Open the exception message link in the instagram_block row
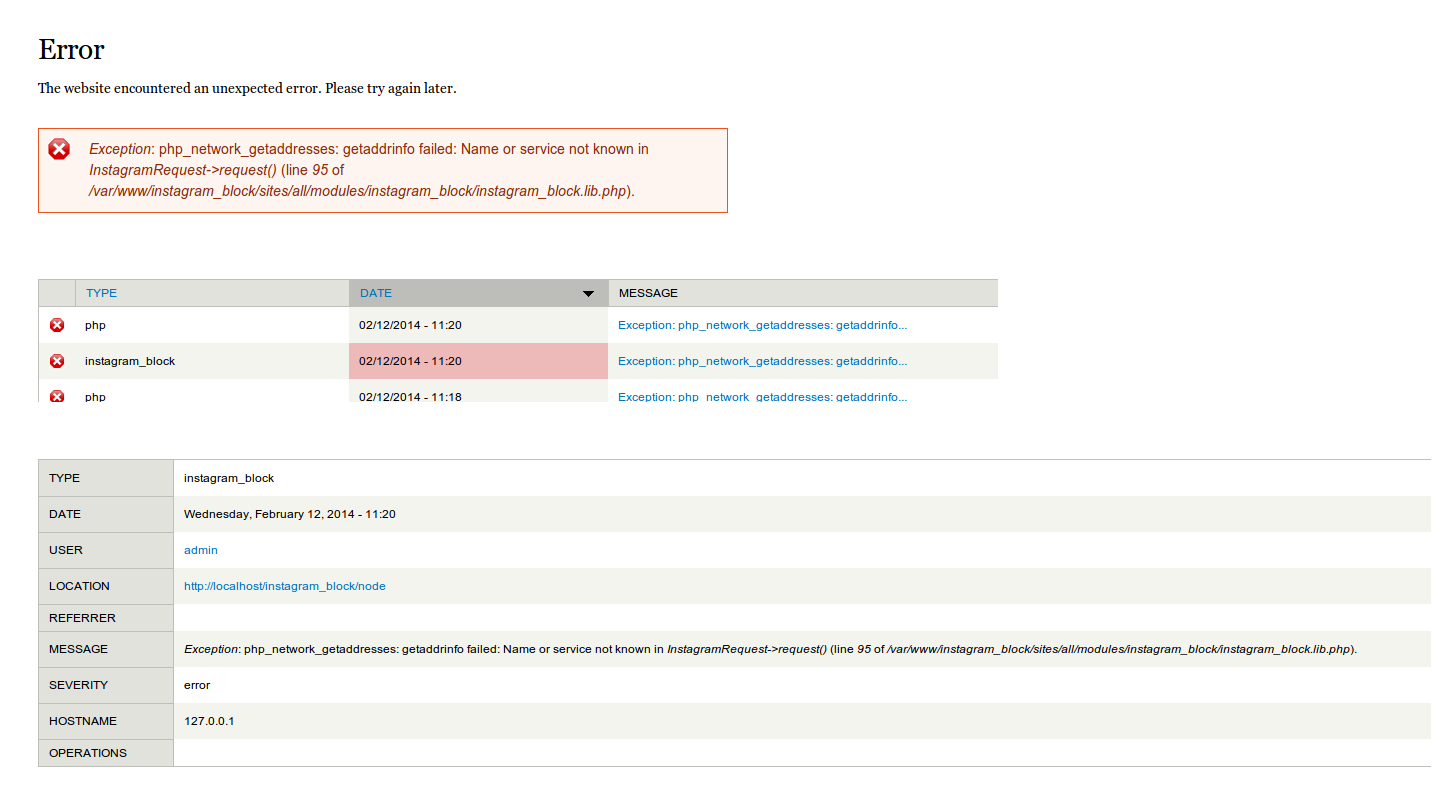 click(763, 361)
